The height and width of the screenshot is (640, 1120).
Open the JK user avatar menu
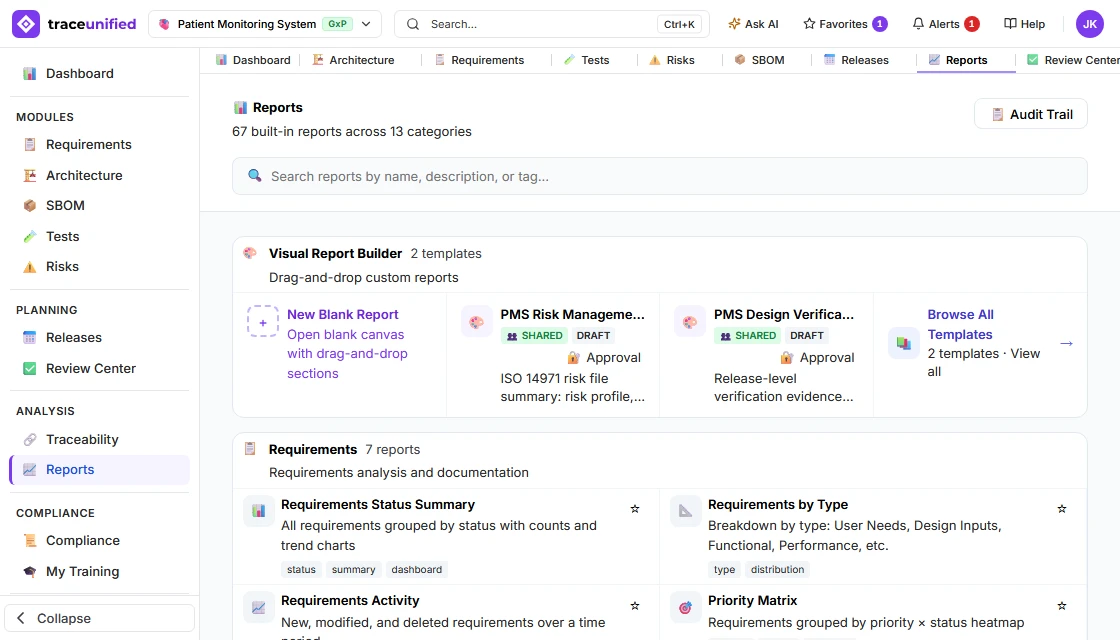(x=1089, y=24)
